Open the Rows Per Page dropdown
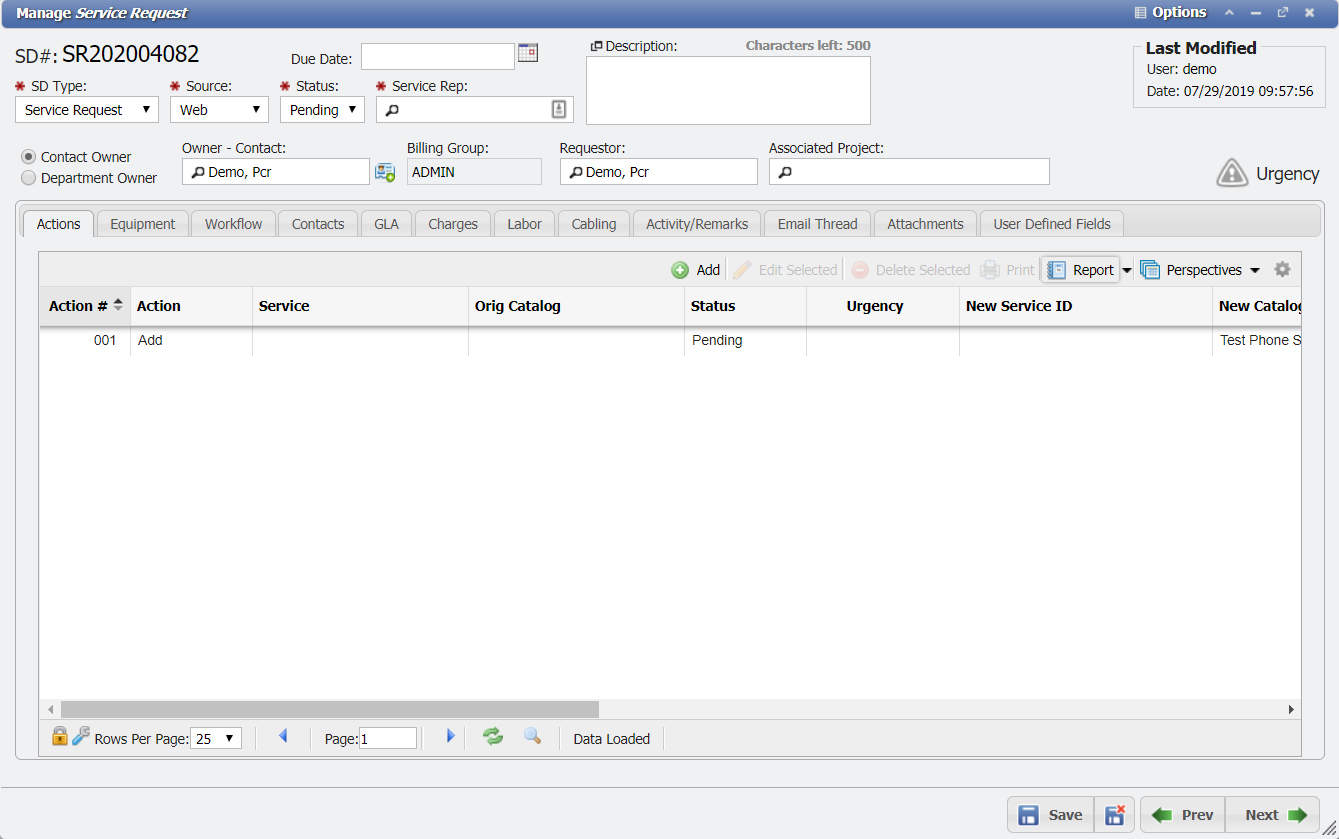Viewport: 1339px width, 839px height. pos(214,737)
